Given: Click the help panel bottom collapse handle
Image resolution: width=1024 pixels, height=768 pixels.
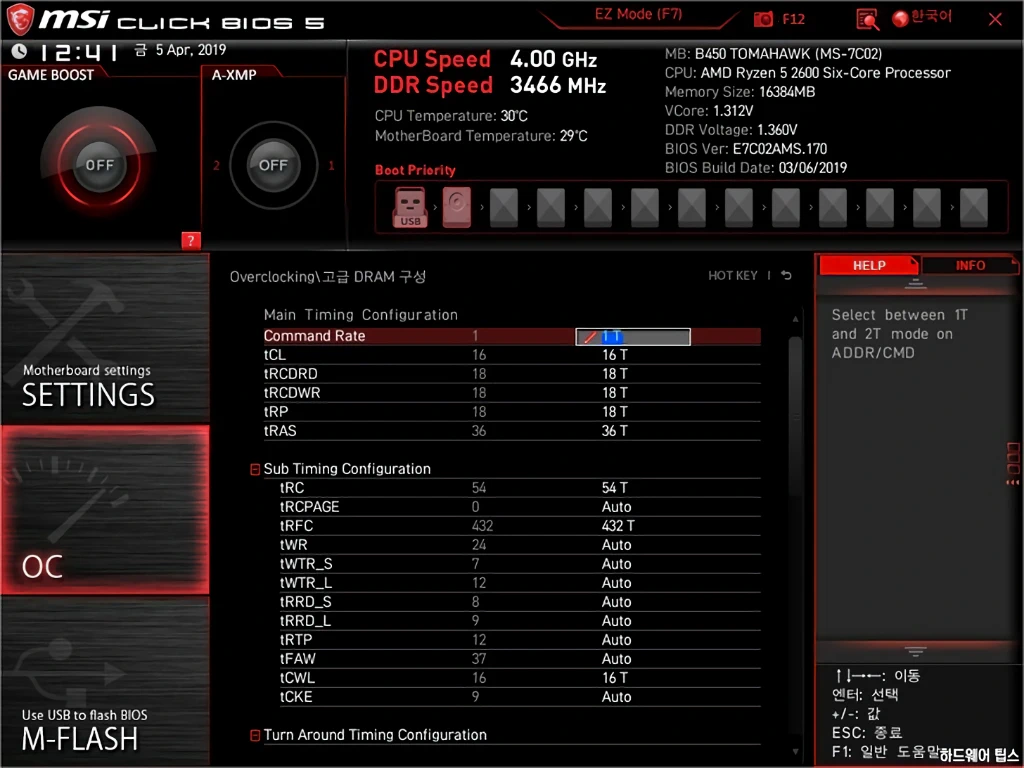Looking at the screenshot, I should coord(915,651).
